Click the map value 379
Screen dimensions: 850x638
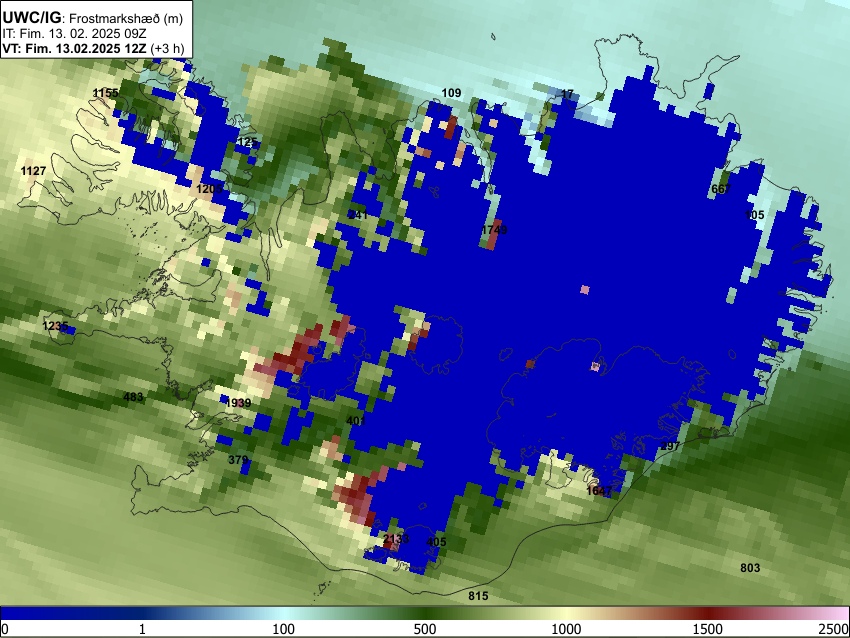(x=238, y=460)
